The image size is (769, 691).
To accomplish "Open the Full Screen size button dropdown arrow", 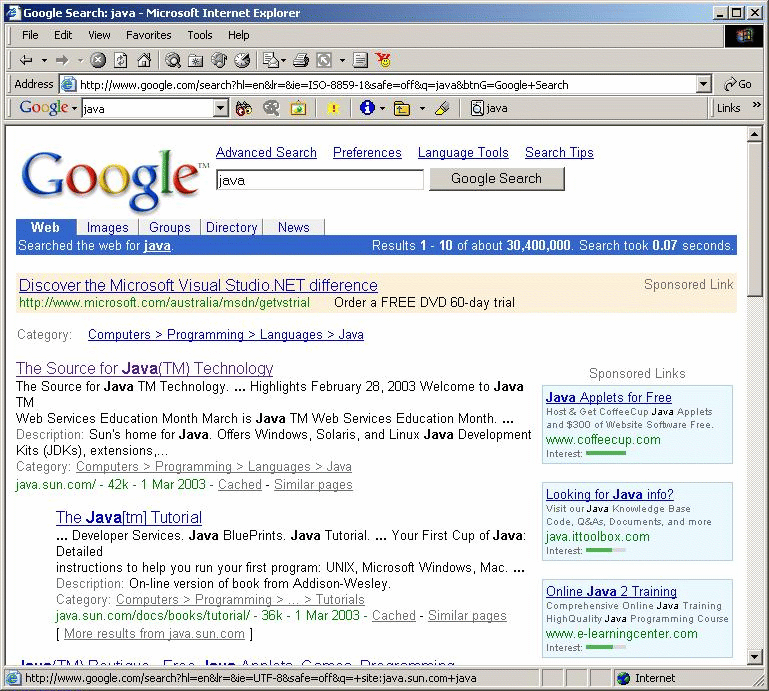I will [x=342, y=60].
